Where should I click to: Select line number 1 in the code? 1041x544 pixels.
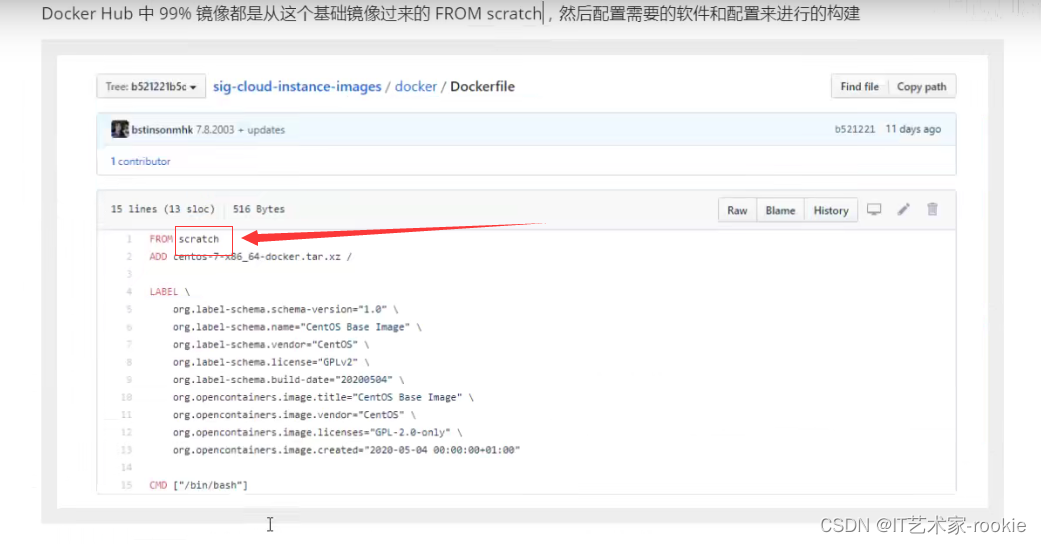click(129, 239)
